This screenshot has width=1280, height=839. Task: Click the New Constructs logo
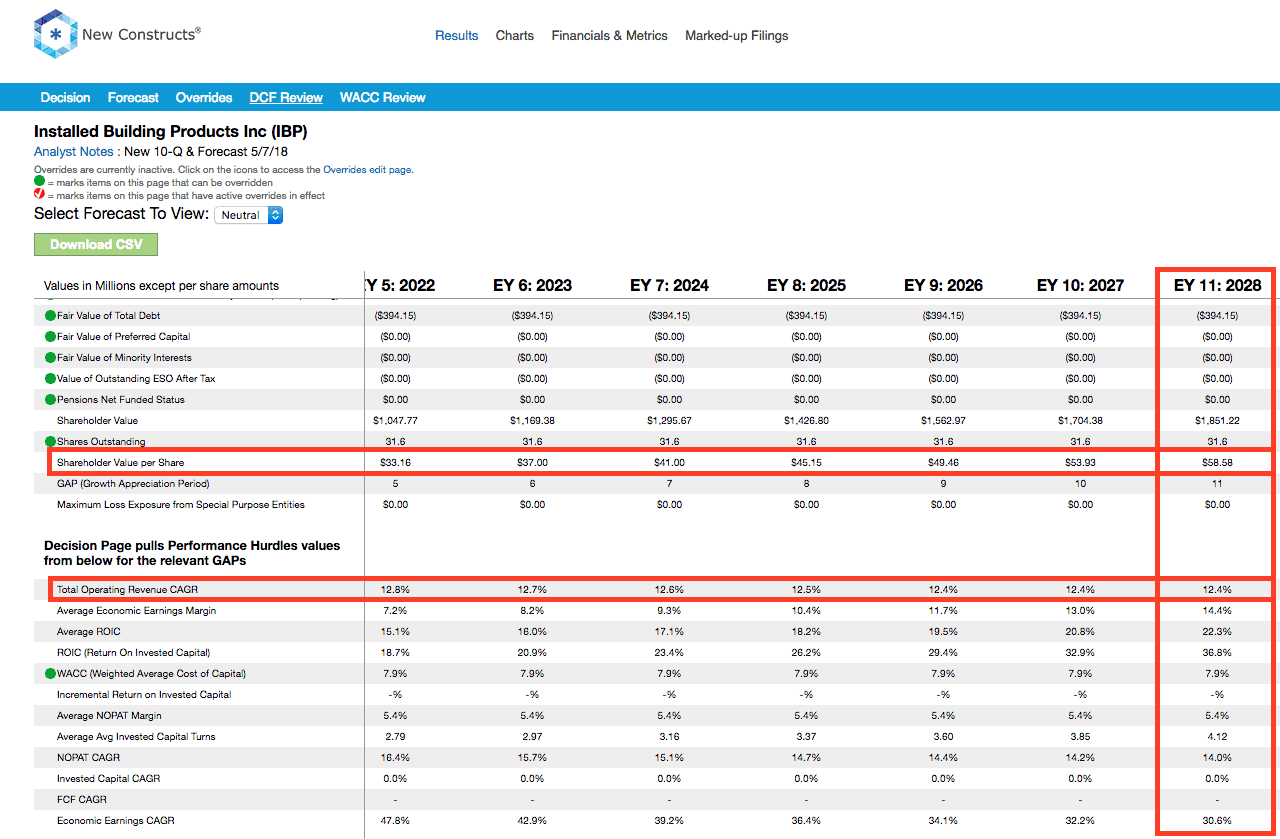coord(117,34)
